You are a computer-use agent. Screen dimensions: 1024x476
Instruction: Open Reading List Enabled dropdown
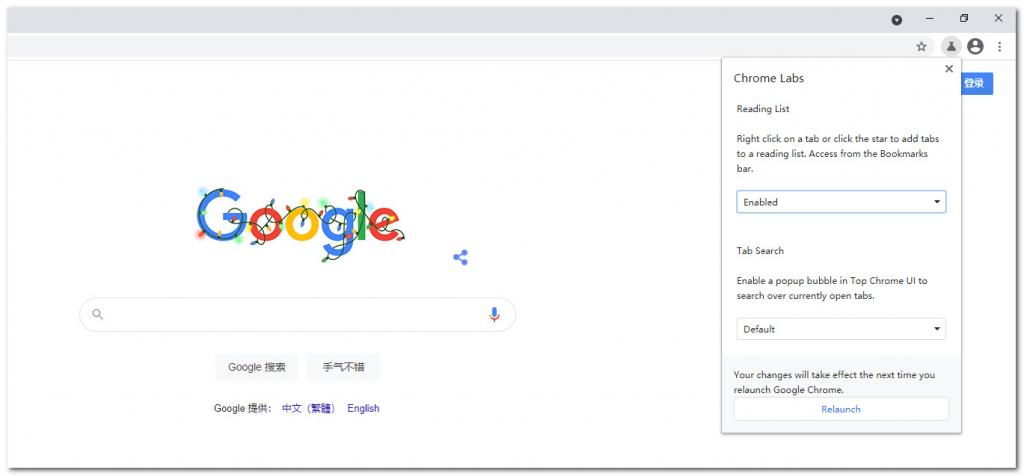click(841, 202)
